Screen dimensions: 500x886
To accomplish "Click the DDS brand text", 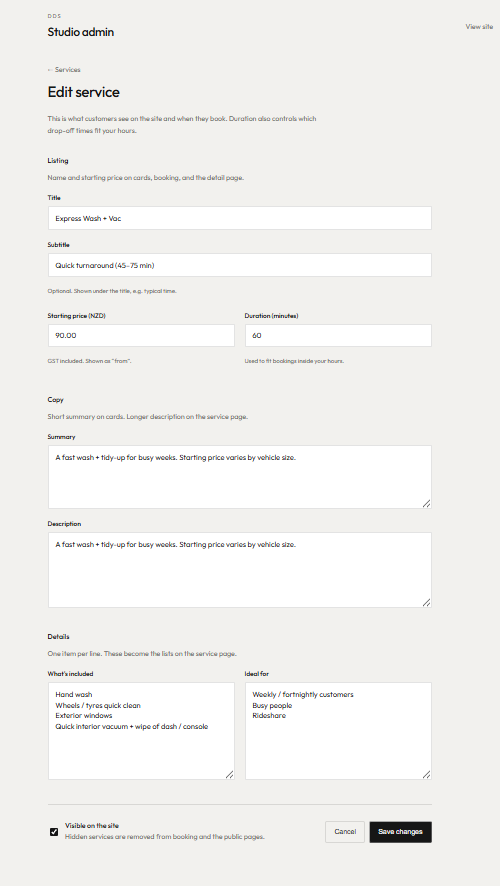I will click(54, 16).
